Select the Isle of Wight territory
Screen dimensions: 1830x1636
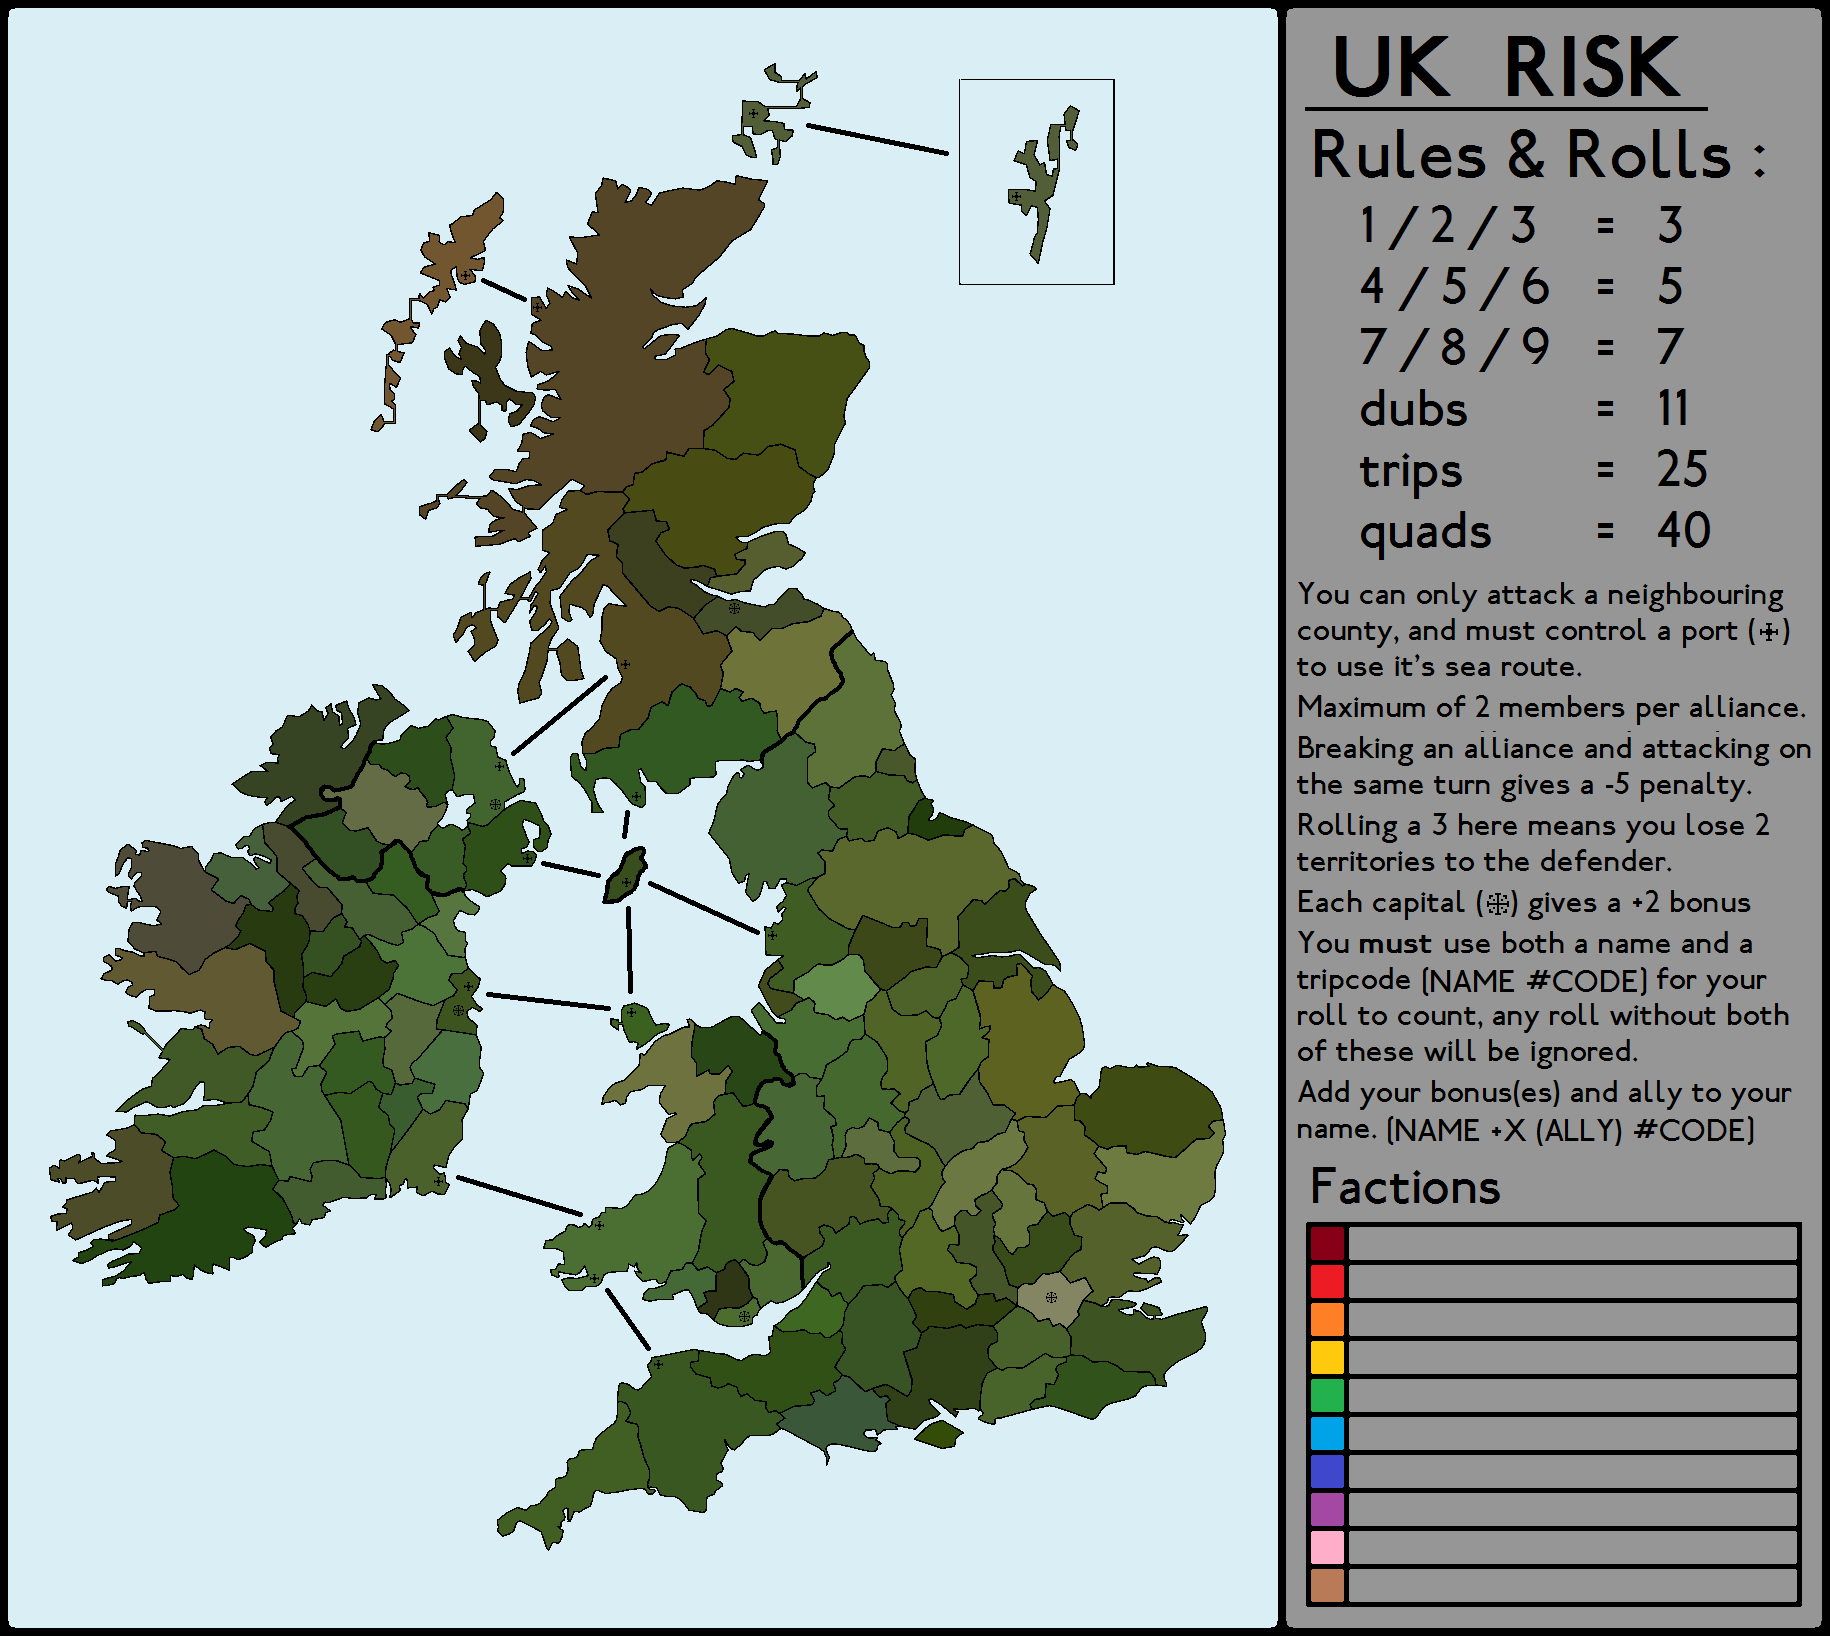938,1434
